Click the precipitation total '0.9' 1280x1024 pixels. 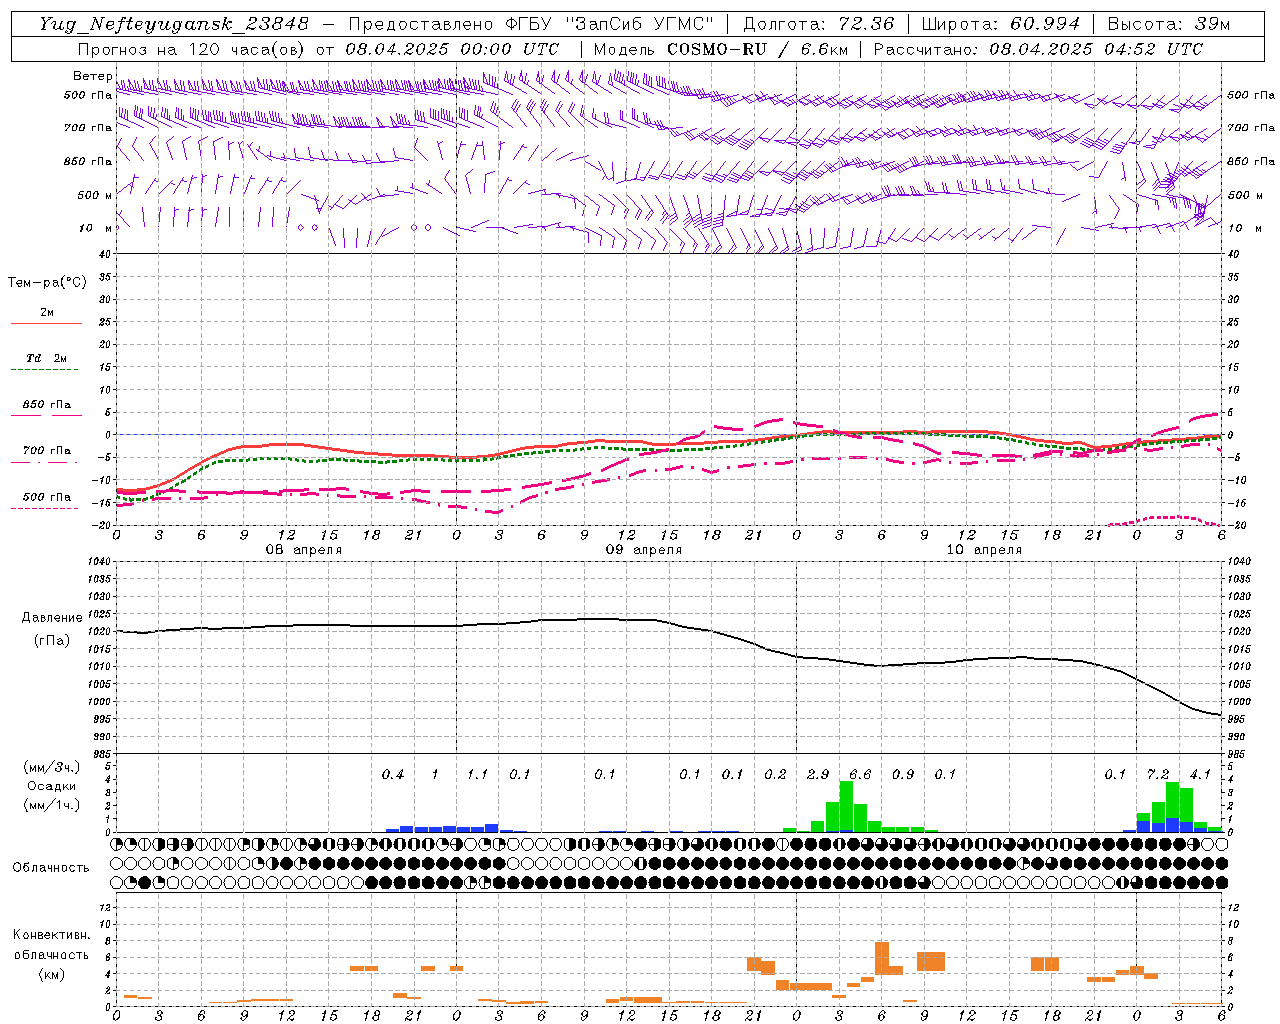903,774
